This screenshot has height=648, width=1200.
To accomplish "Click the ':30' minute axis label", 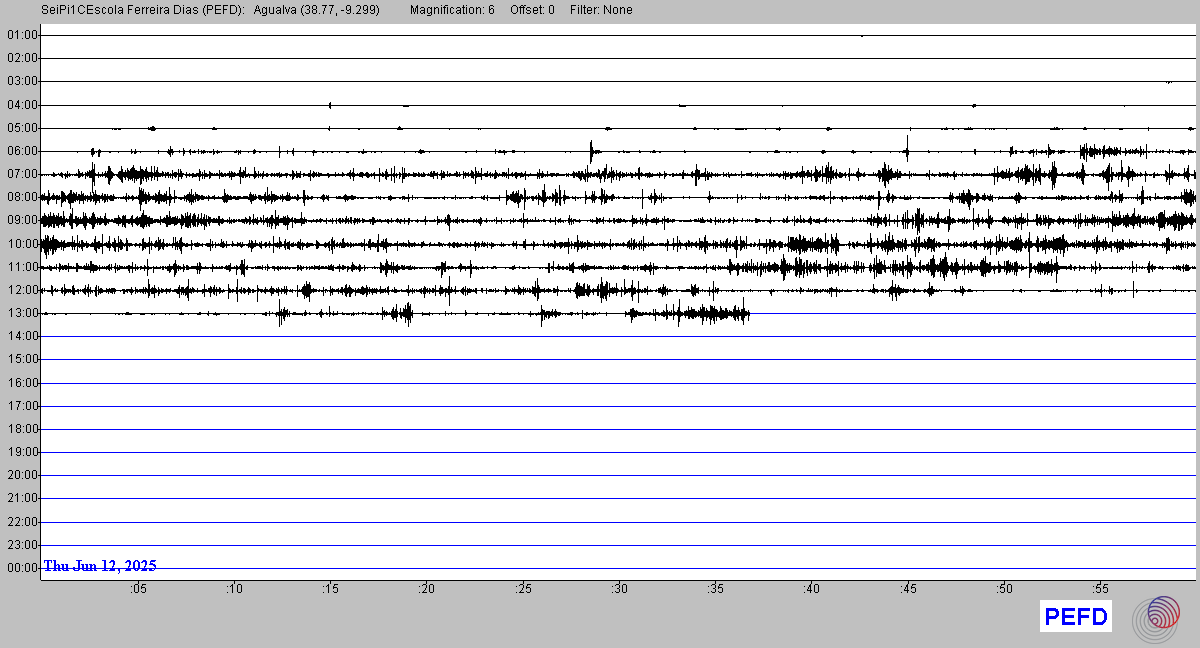I will pyautogui.click(x=619, y=589).
